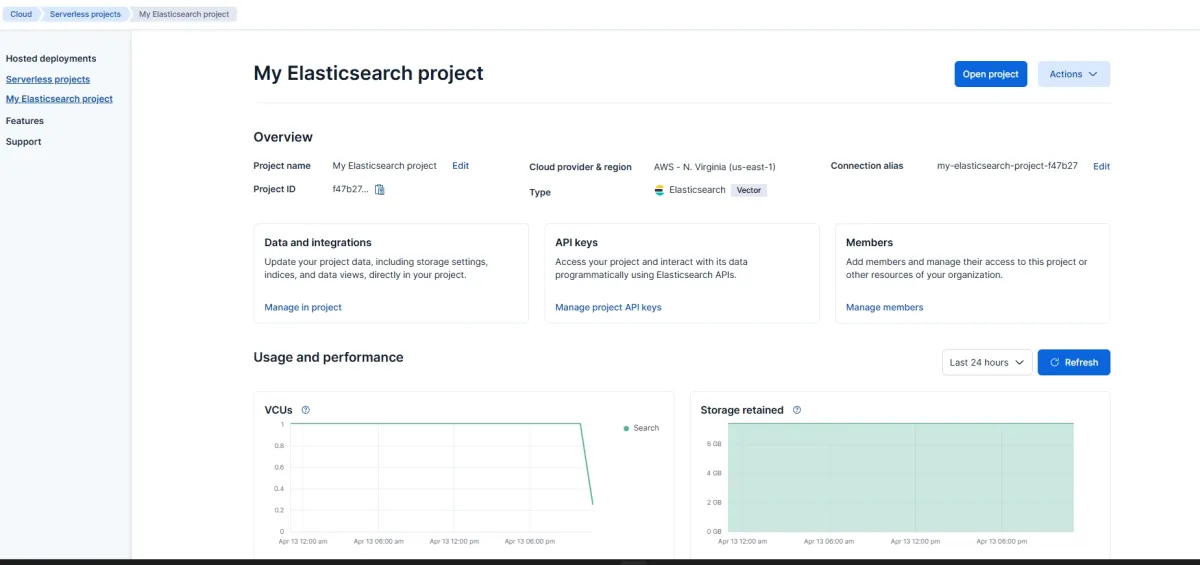
Task: Click the Manage project API keys link
Action: (x=608, y=308)
